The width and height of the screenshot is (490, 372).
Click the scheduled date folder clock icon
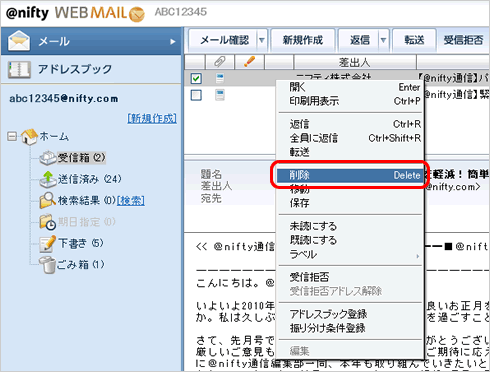point(48,222)
